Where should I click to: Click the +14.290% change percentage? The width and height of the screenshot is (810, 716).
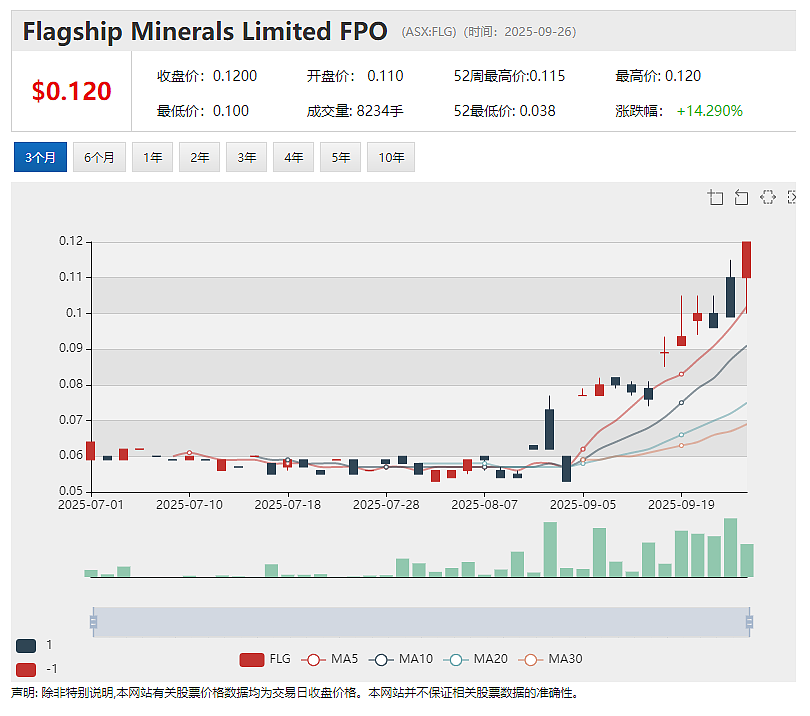tap(710, 111)
